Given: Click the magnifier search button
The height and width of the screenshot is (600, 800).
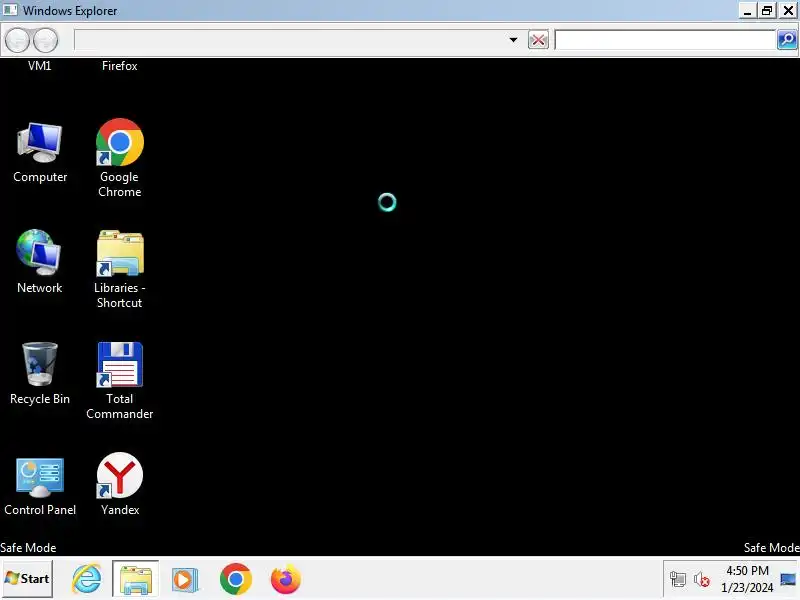Looking at the screenshot, I should 787,40.
